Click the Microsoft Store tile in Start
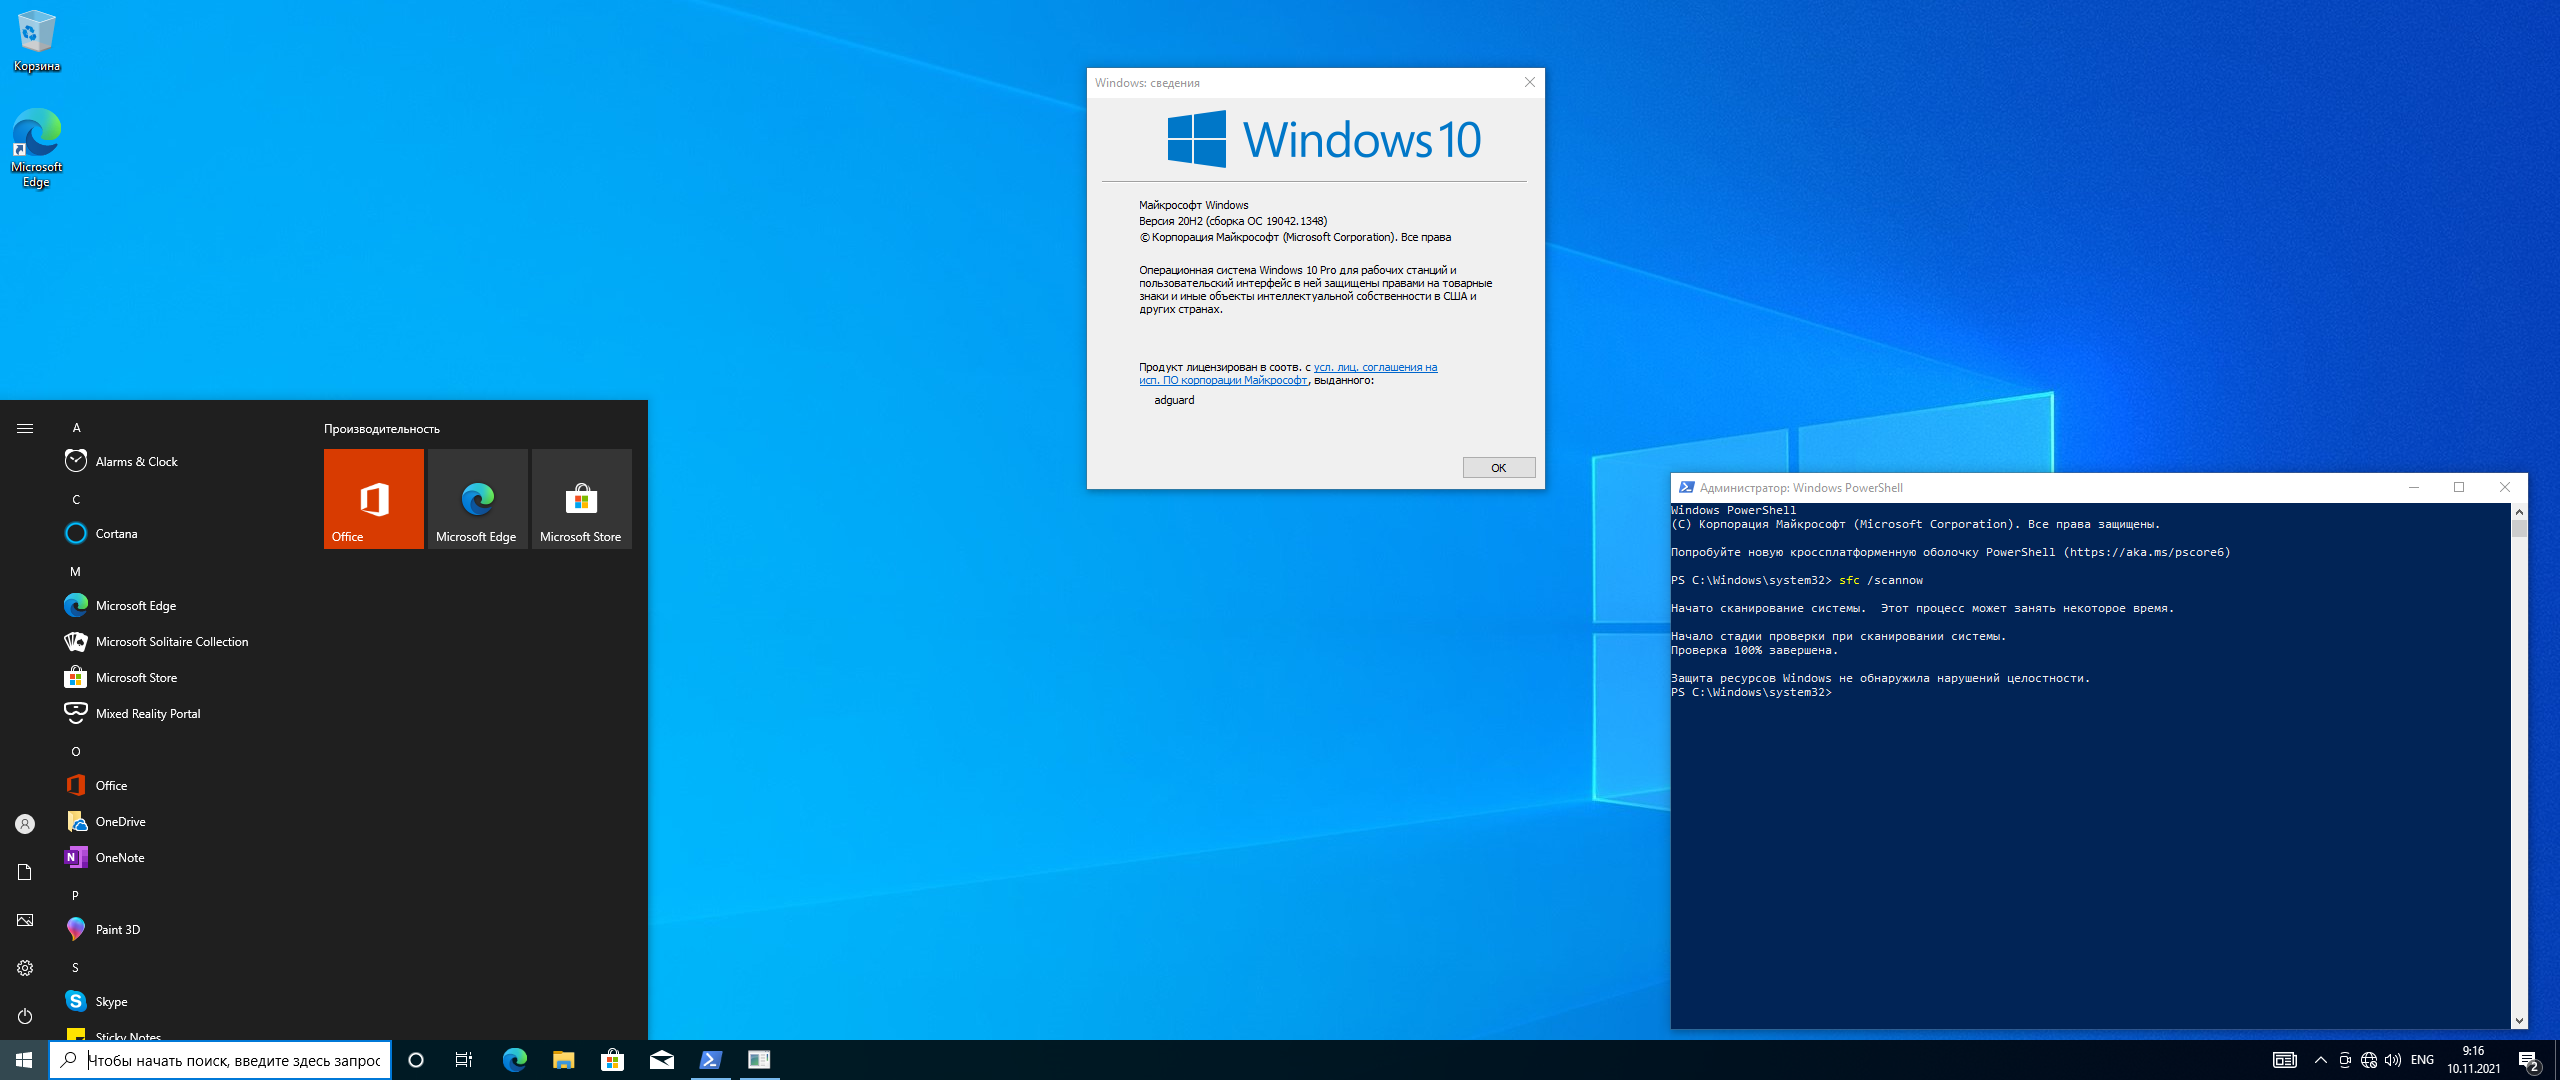Screen dimensions: 2560x1080 coord(582,499)
